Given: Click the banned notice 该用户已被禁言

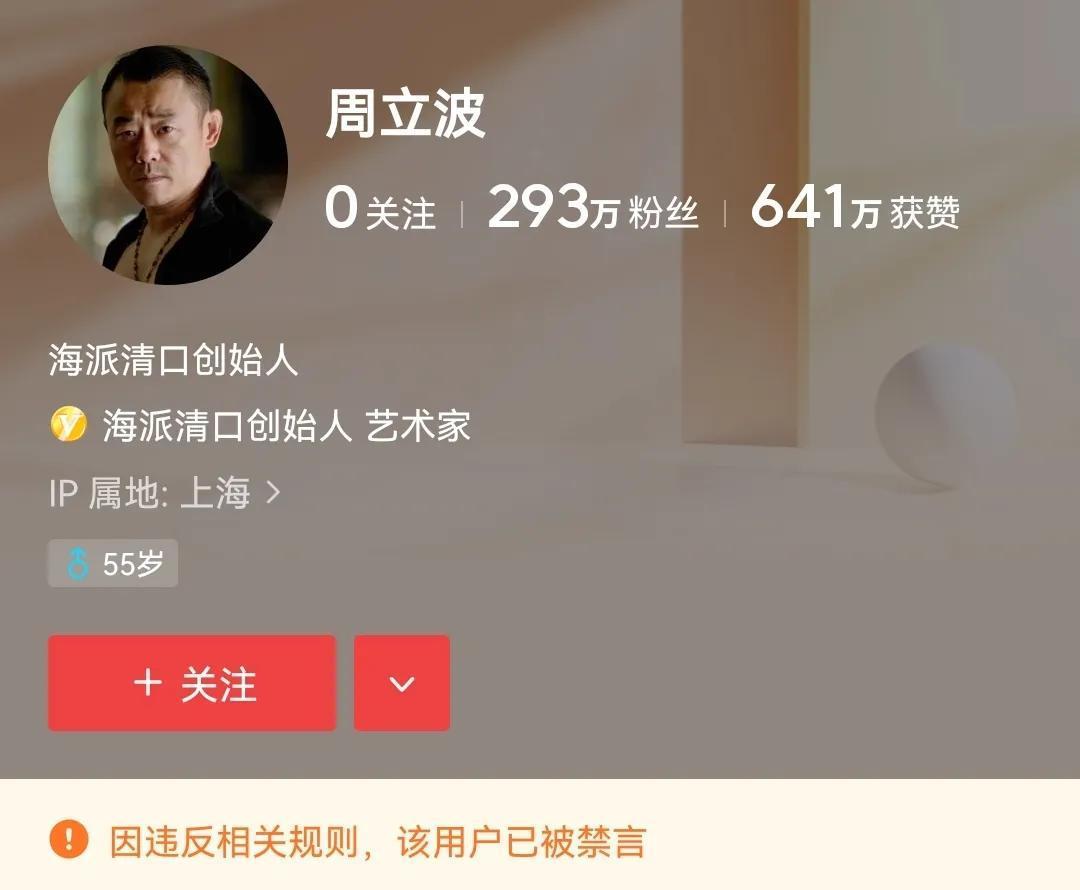Looking at the screenshot, I should click(x=521, y=841).
